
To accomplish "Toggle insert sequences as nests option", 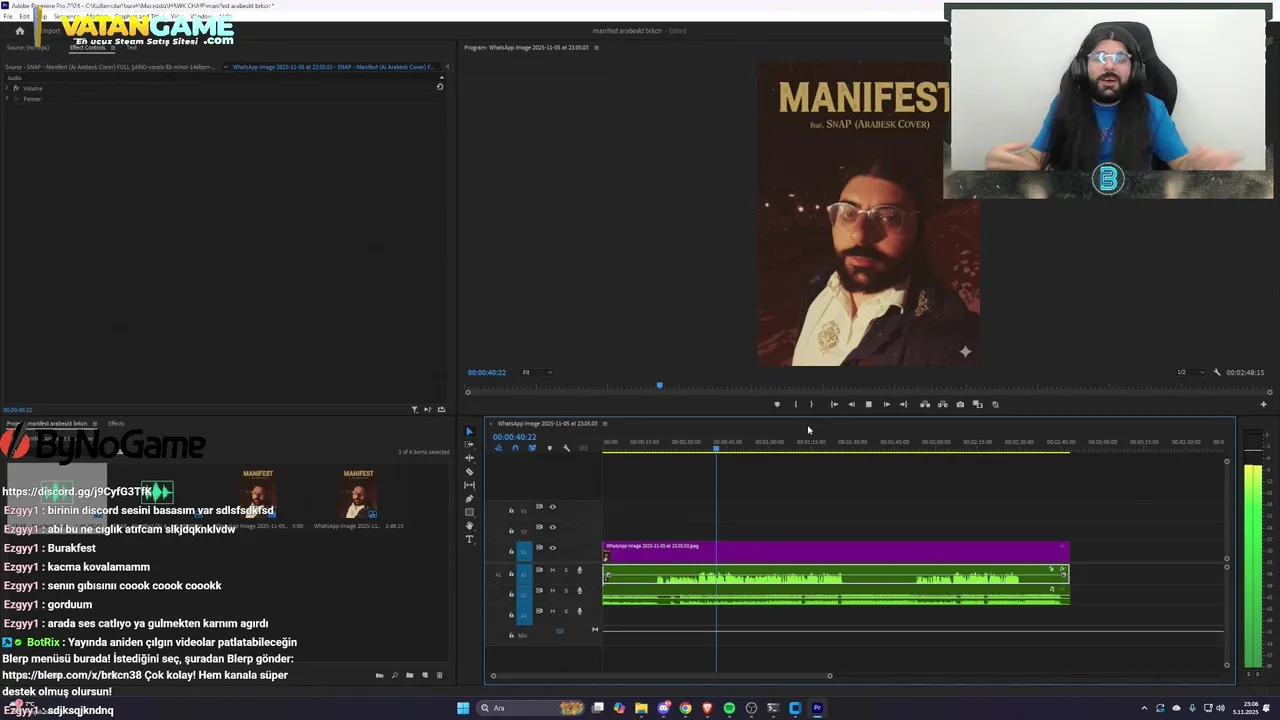I will (x=498, y=448).
